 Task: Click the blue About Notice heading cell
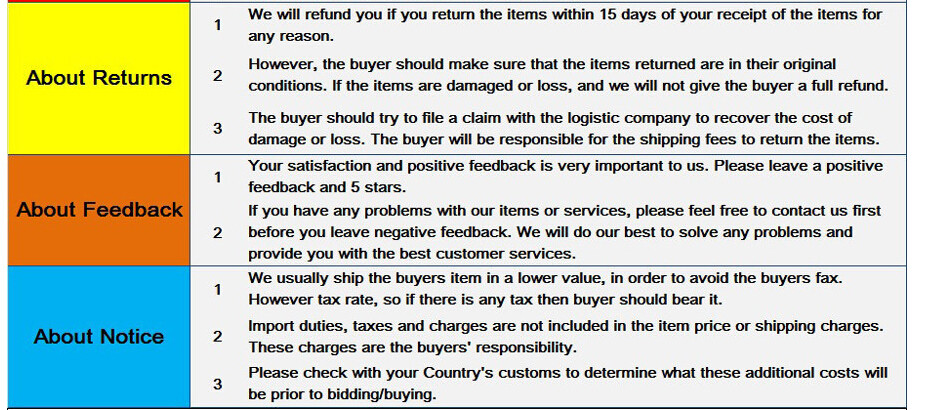(98, 336)
